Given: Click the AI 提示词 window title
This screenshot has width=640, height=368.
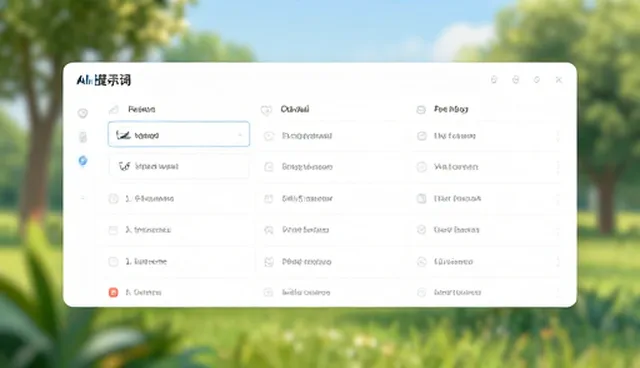Looking at the screenshot, I should pos(104,80).
